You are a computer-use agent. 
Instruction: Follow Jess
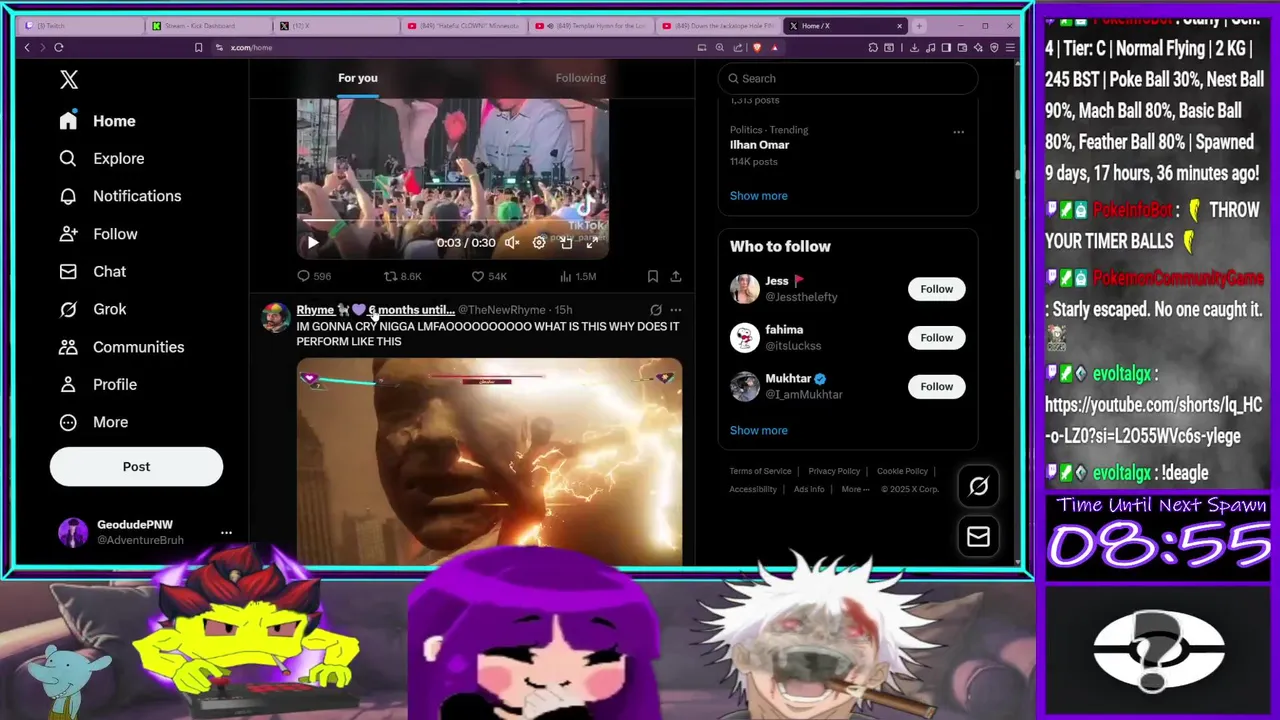tap(936, 289)
